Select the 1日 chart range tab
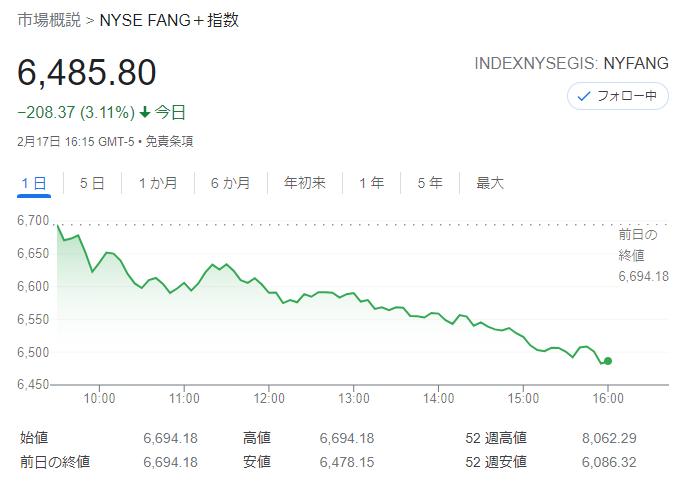 34,183
